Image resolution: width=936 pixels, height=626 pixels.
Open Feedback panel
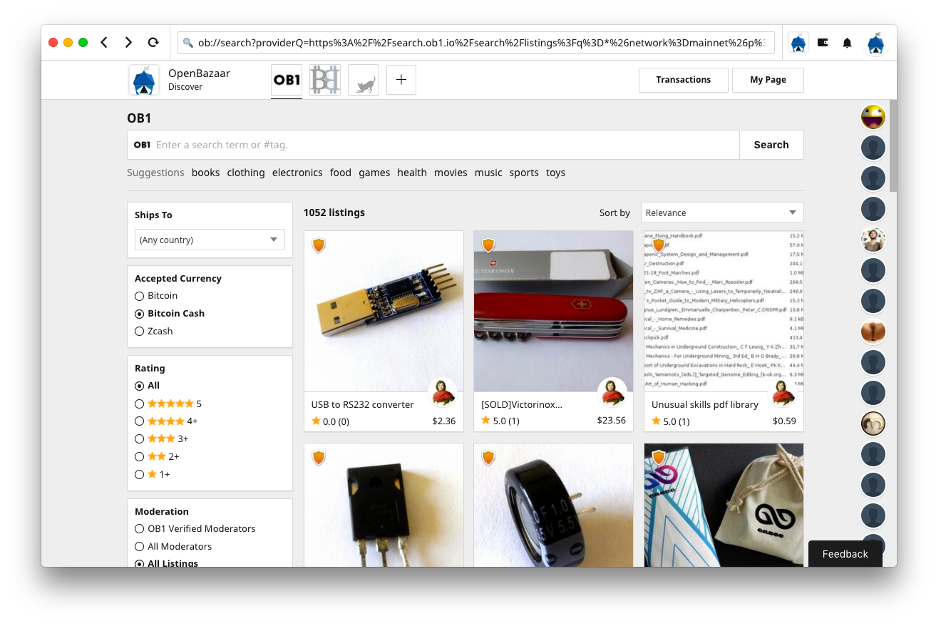coord(845,554)
